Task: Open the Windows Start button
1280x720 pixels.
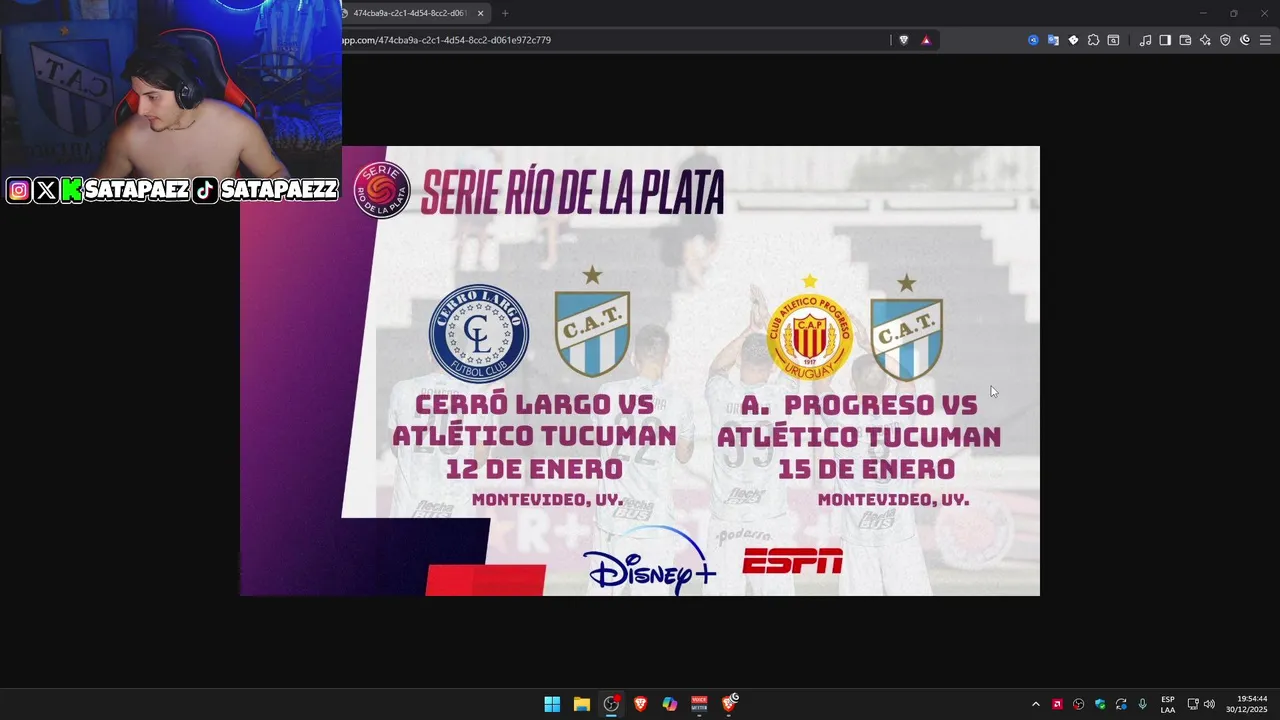Action: pos(552,704)
